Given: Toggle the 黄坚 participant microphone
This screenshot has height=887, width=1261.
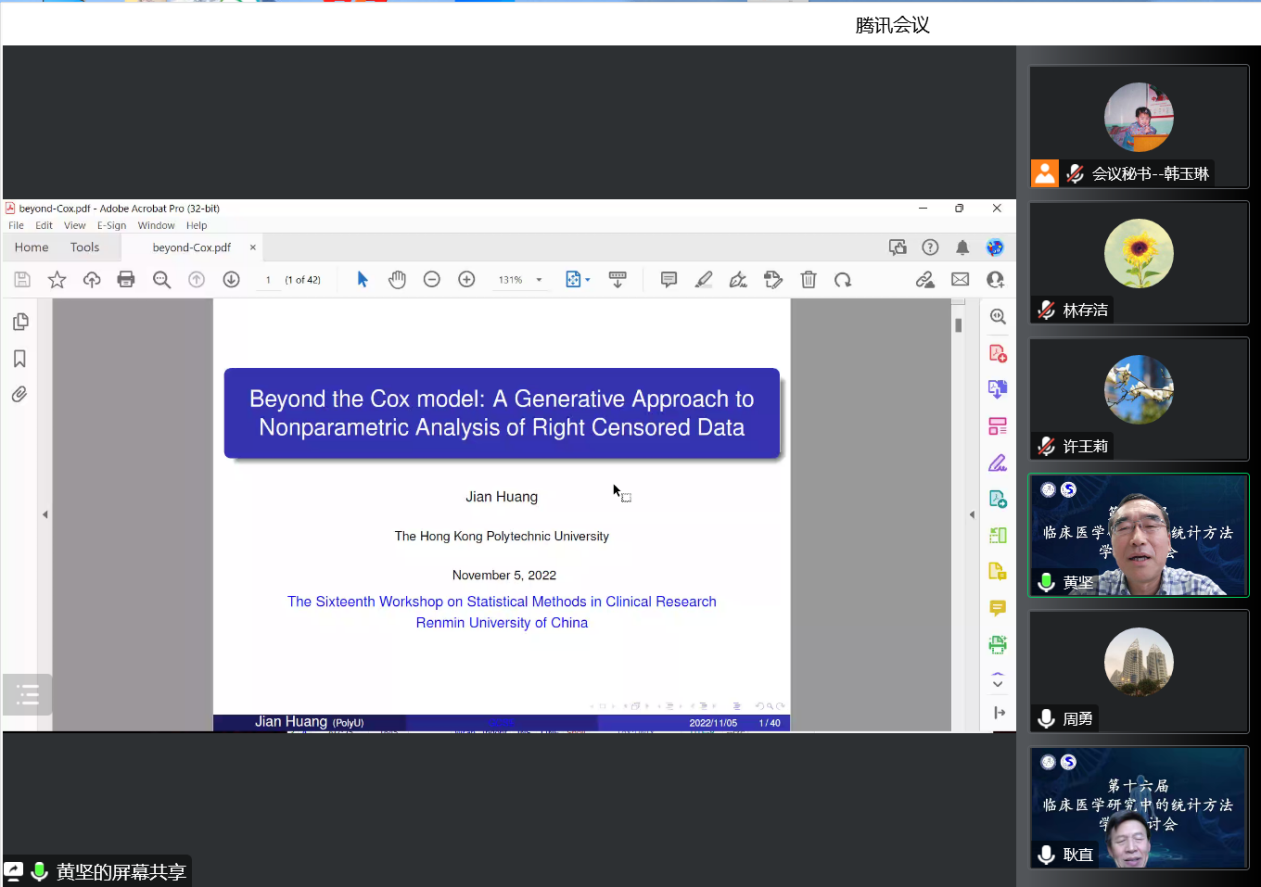Looking at the screenshot, I should click(x=1046, y=582).
